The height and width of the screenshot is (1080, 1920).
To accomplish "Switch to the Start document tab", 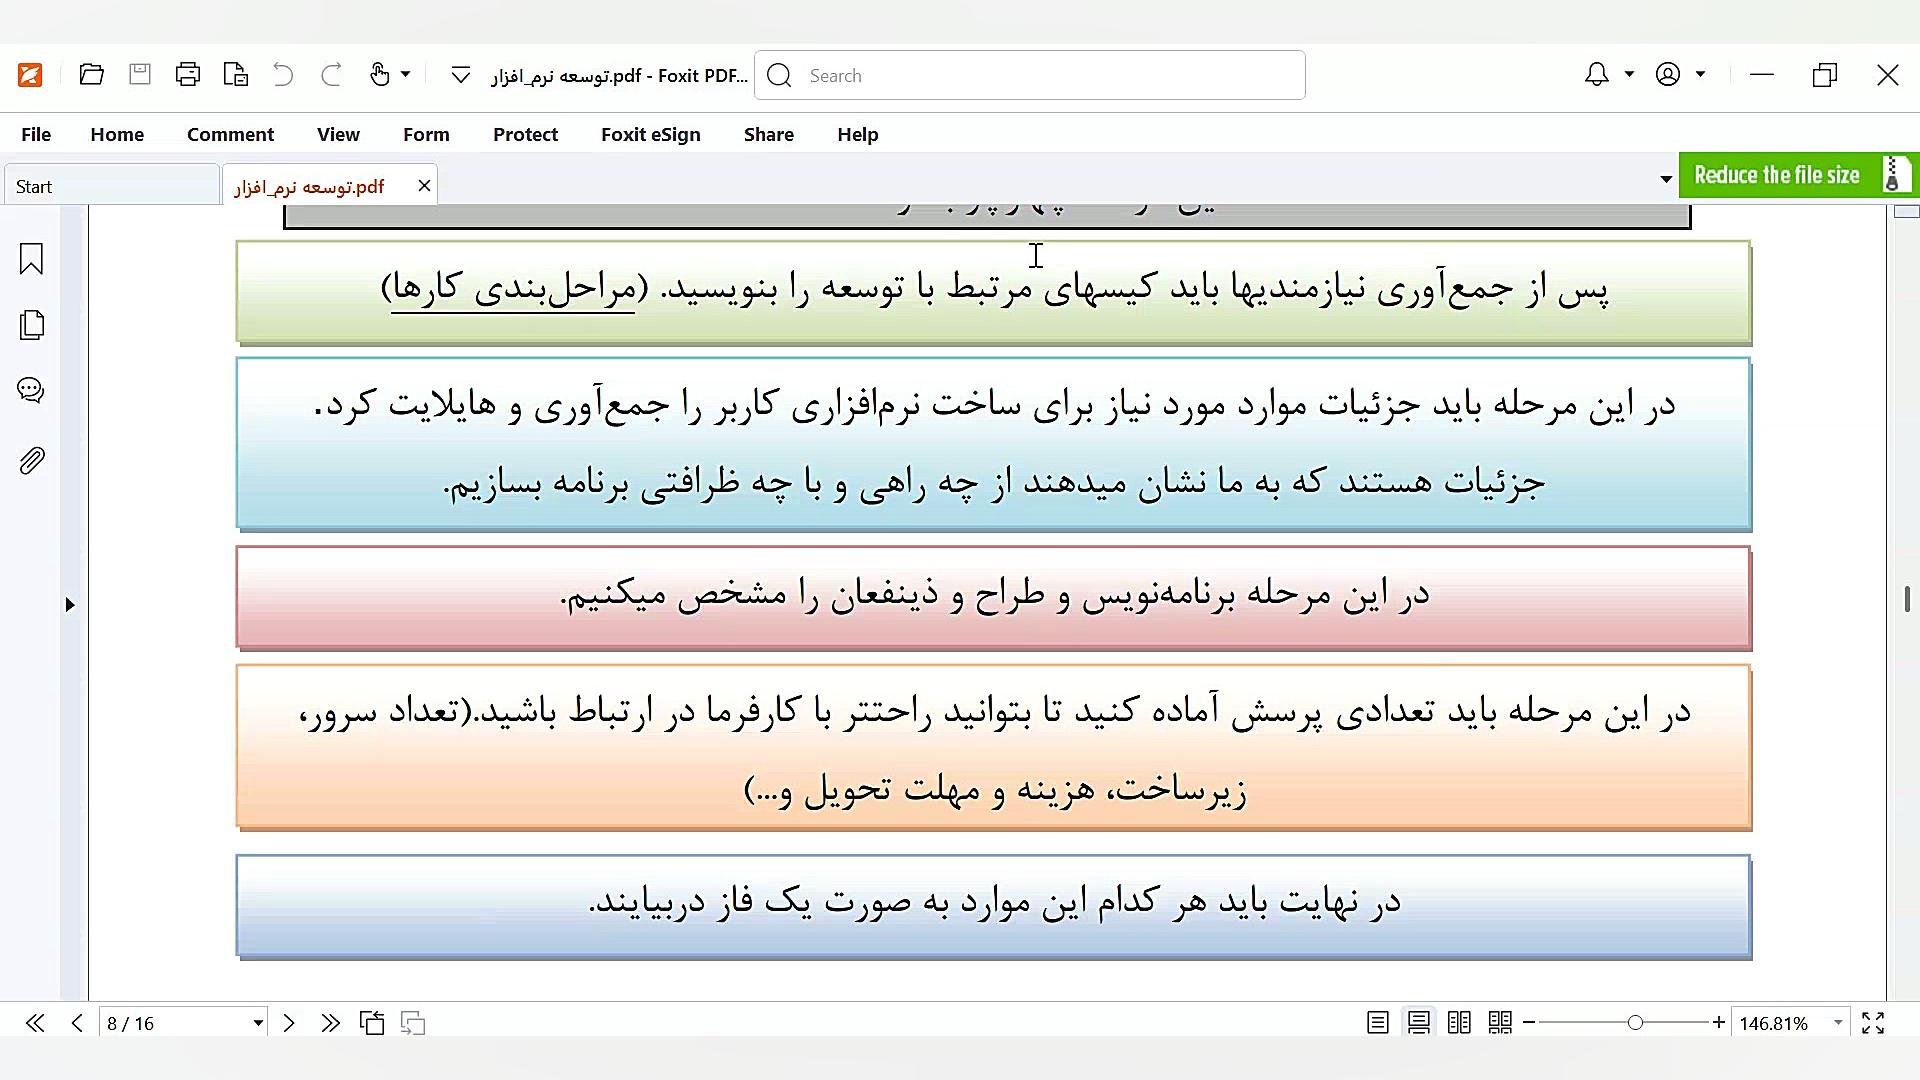I will [110, 187].
